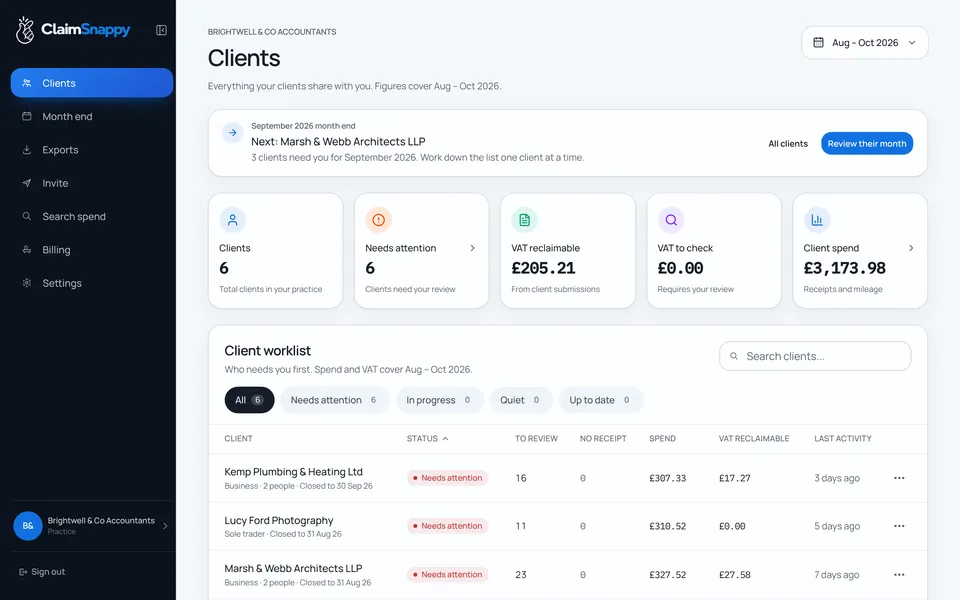The height and width of the screenshot is (600, 960).
Task: Click the All clients link in the banner
Action: click(x=788, y=144)
